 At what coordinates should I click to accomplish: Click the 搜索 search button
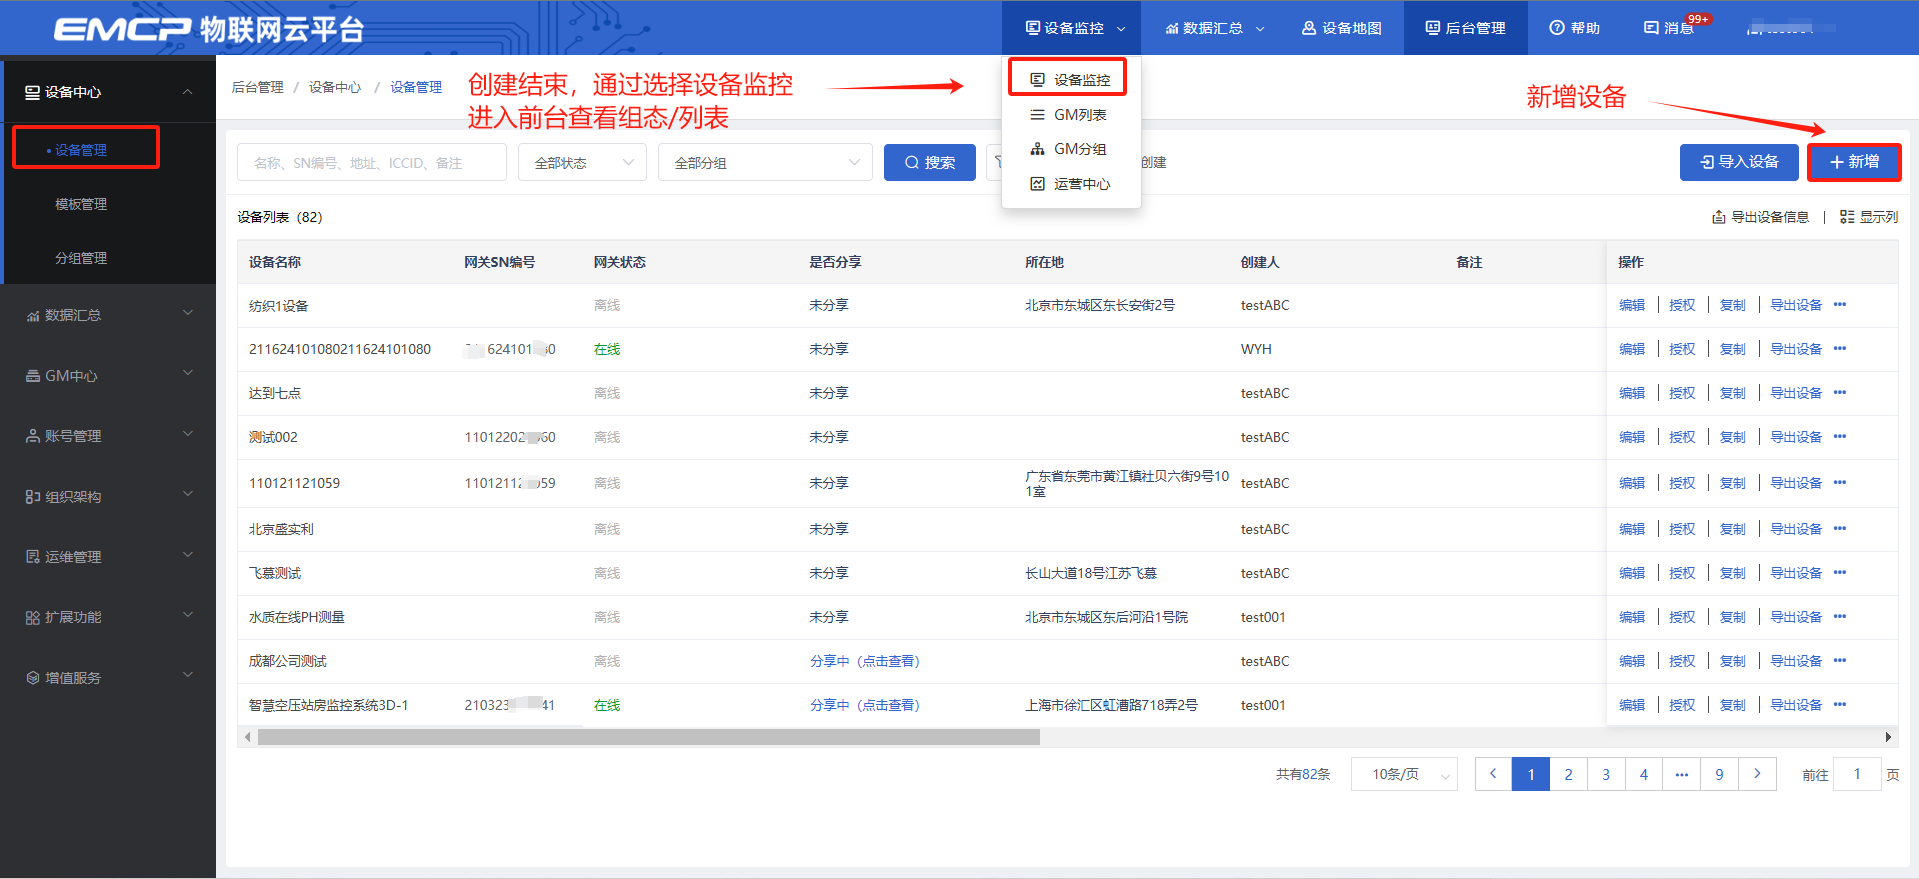click(930, 162)
